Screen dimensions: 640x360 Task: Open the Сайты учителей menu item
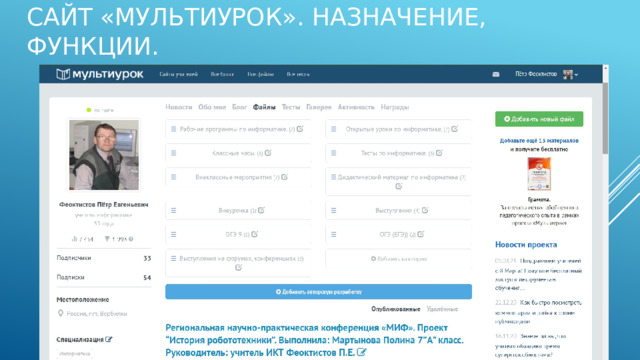(178, 74)
